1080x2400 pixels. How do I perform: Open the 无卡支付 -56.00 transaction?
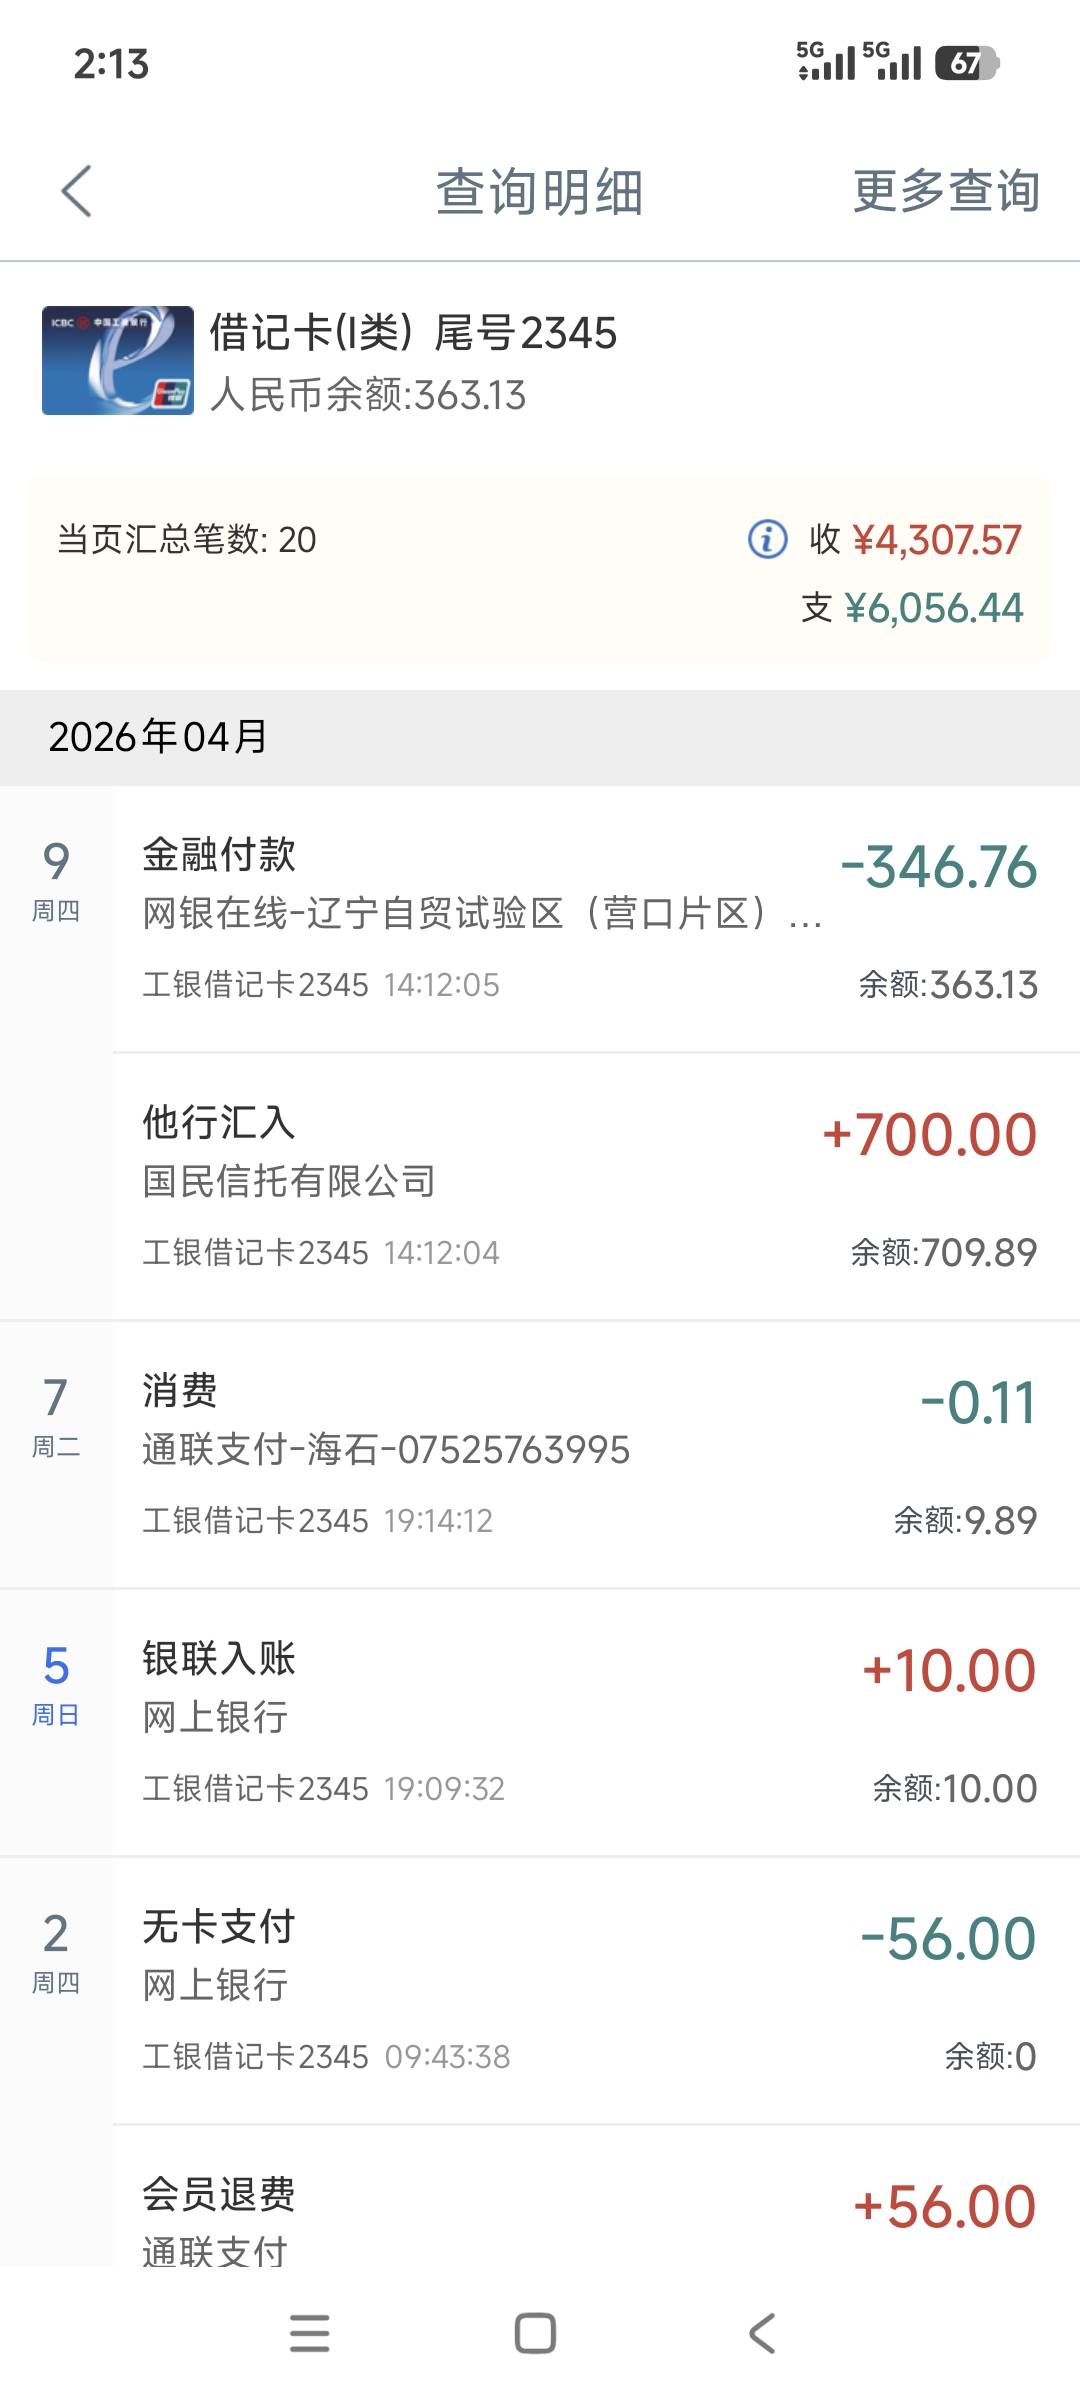pyautogui.click(x=590, y=1990)
